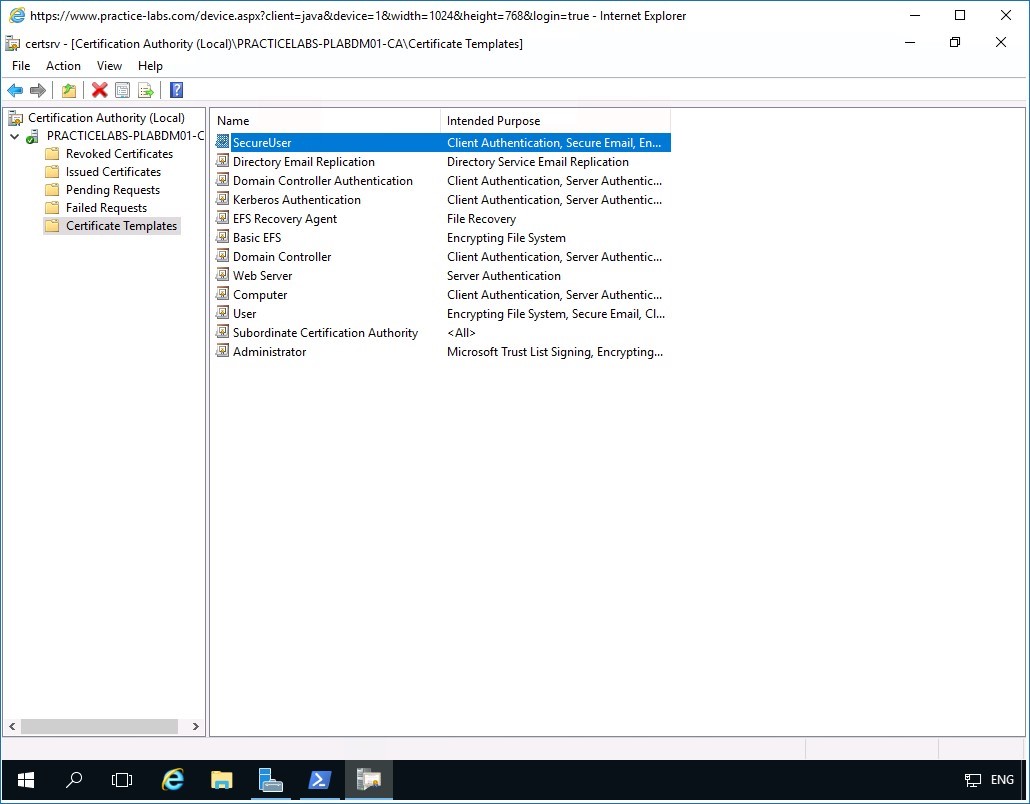This screenshot has width=1030, height=804.
Task: Collapse the PRACTICELABS-PLABDM01-CA tree node
Action: 14,137
